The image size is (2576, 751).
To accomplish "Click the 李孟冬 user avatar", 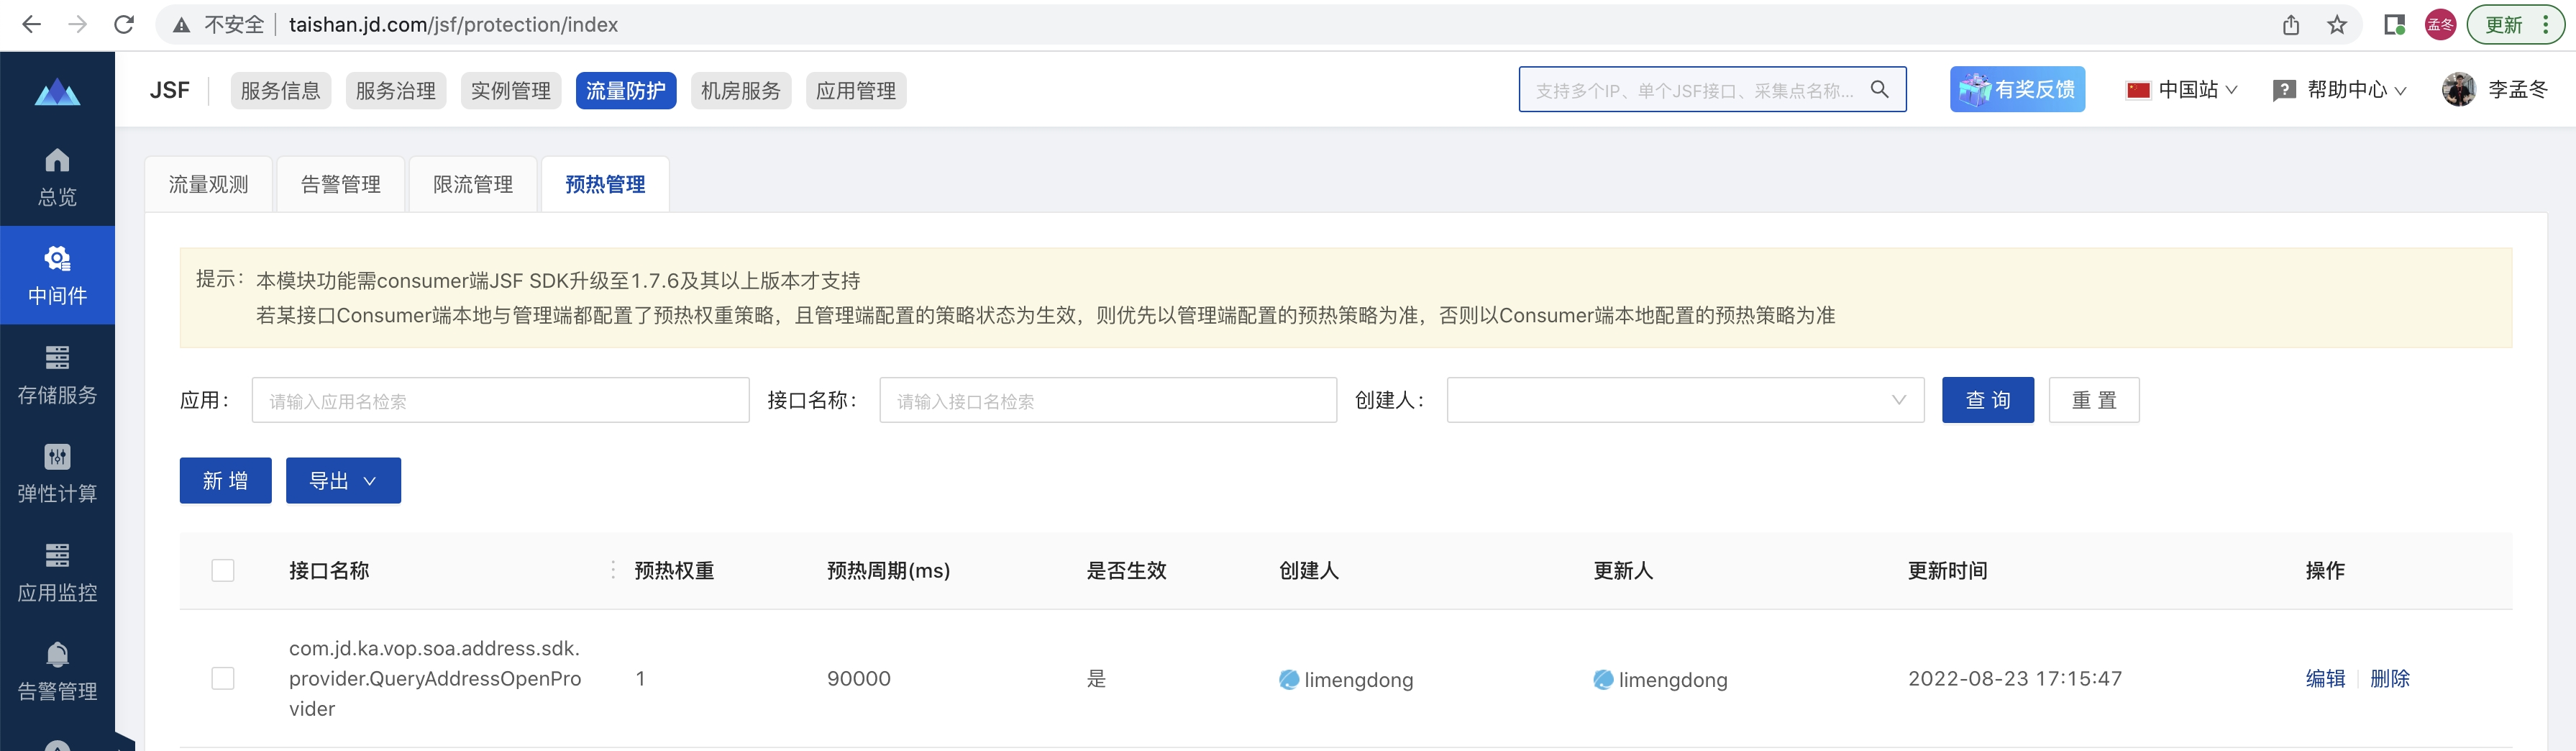I will coord(2458,90).
